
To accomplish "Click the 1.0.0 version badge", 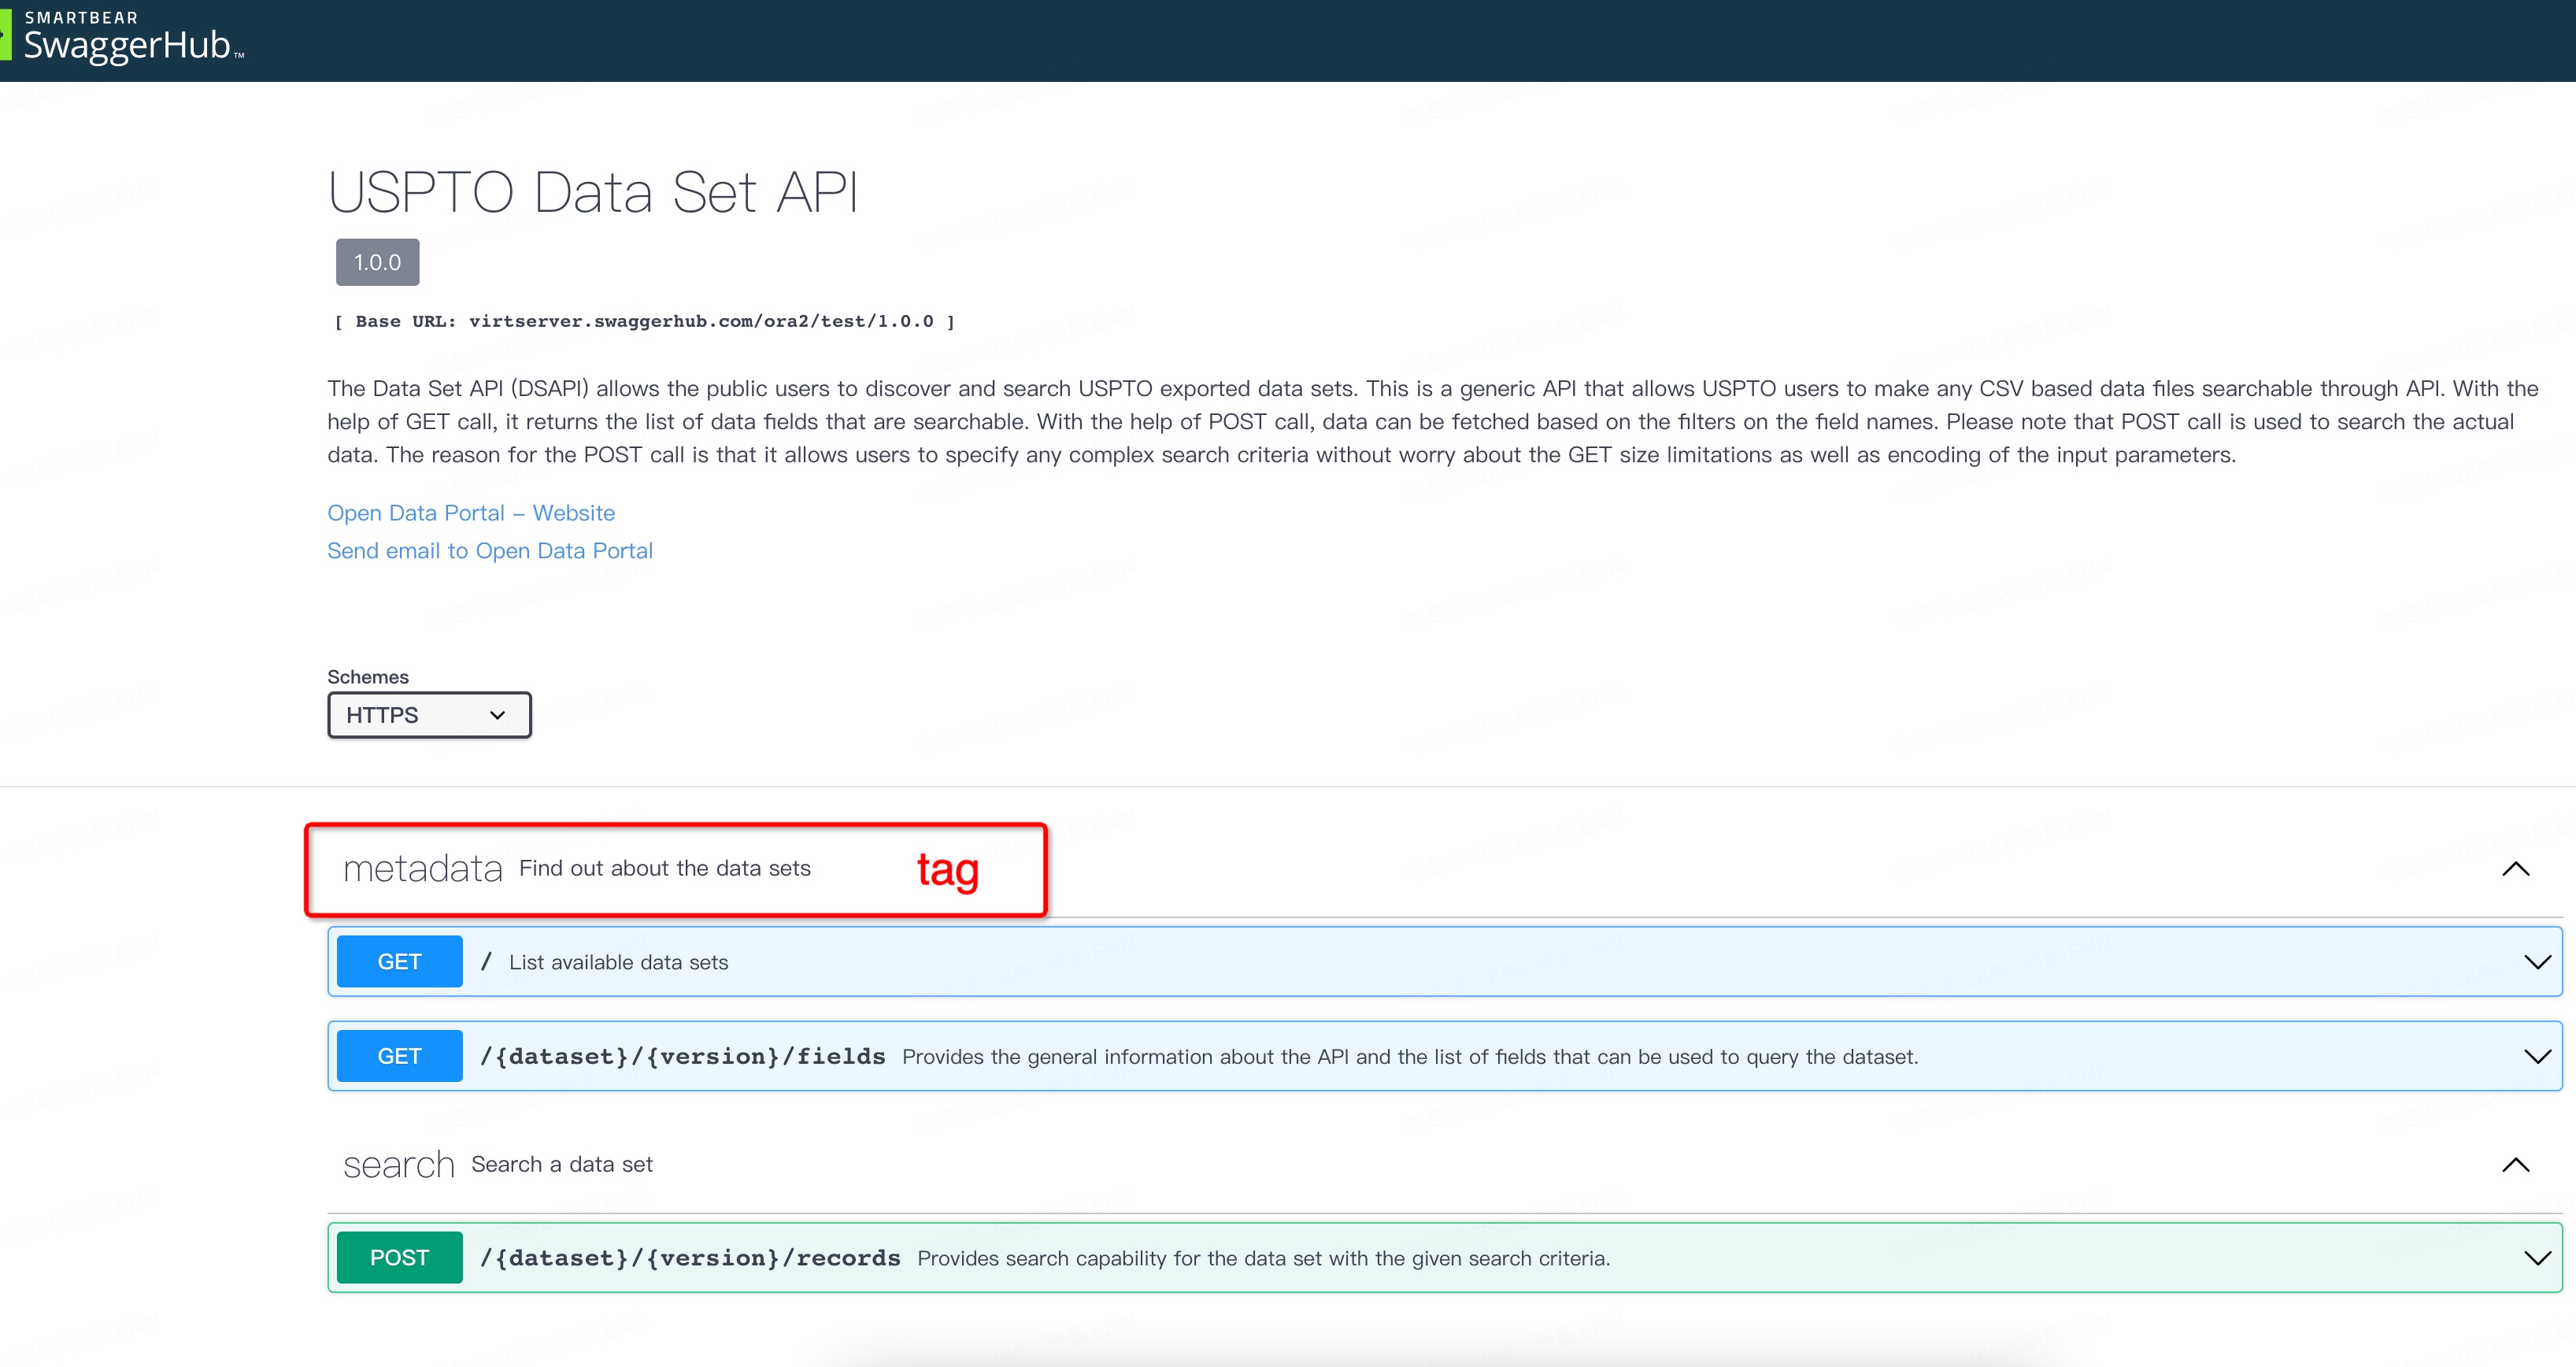I will pyautogui.click(x=377, y=262).
